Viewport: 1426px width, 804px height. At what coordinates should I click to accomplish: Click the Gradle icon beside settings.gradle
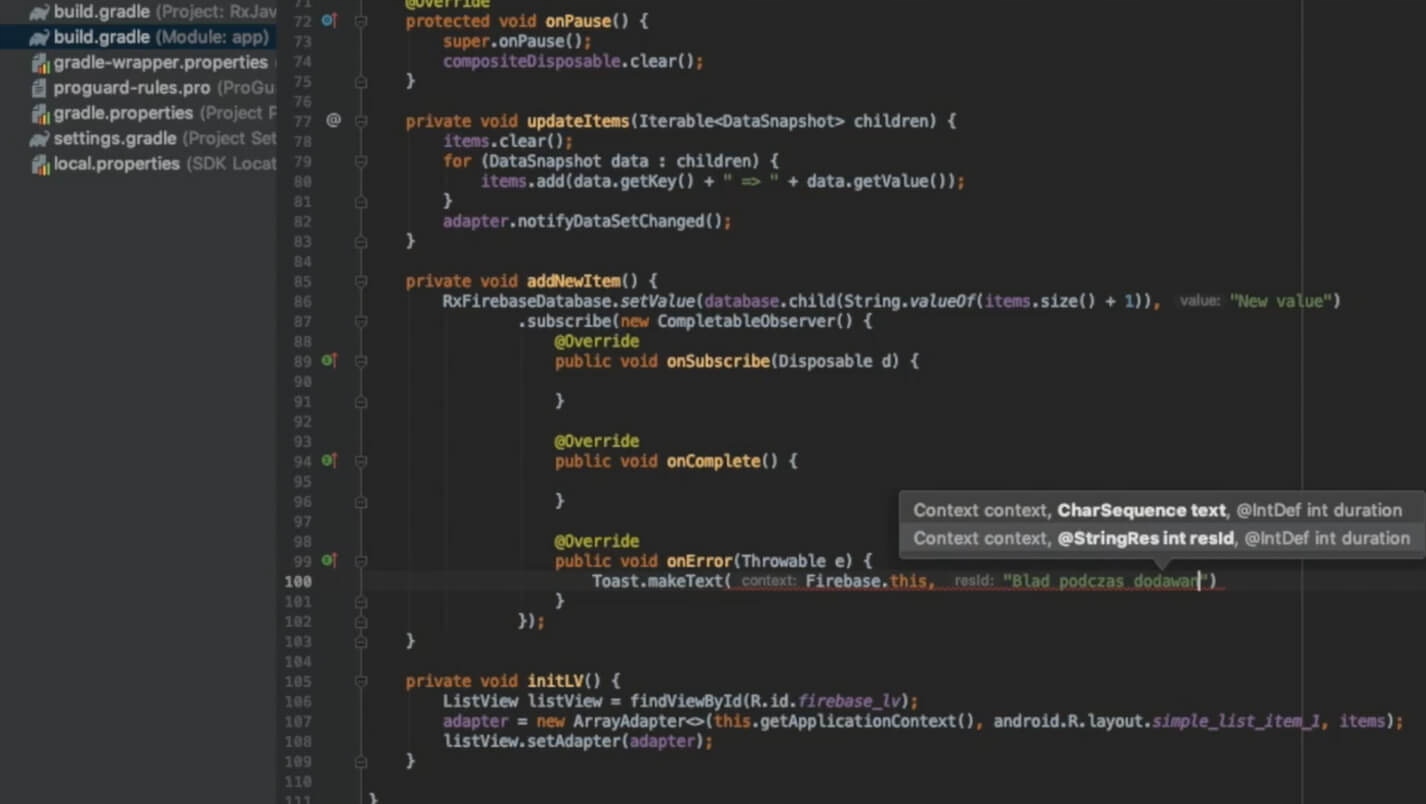click(39, 139)
